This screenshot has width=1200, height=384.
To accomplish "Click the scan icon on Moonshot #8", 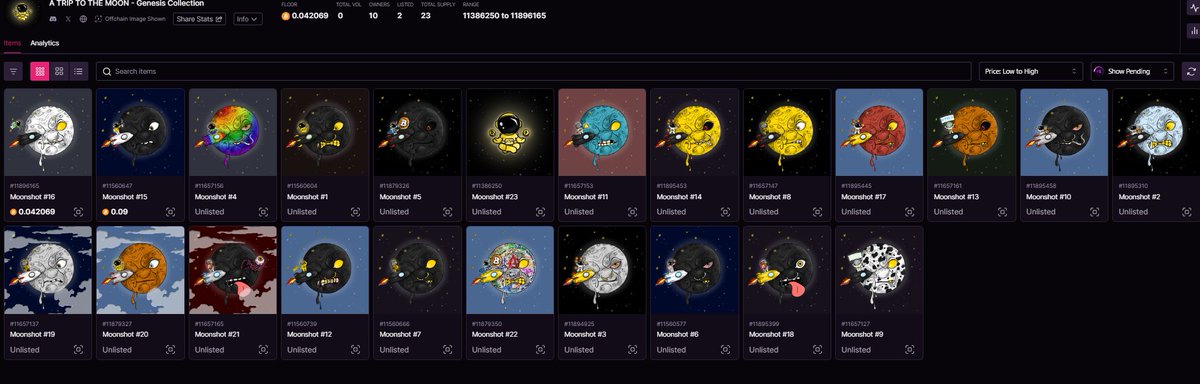I will (x=817, y=212).
